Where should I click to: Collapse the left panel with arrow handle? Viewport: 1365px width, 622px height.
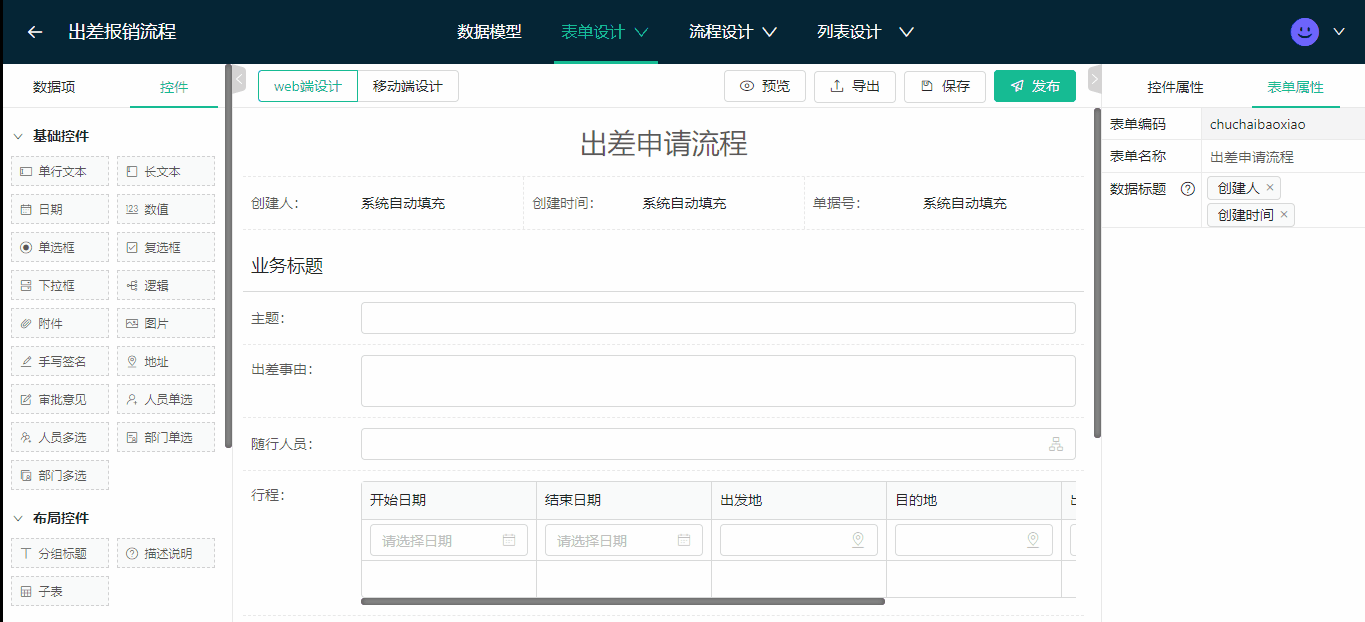click(238, 78)
